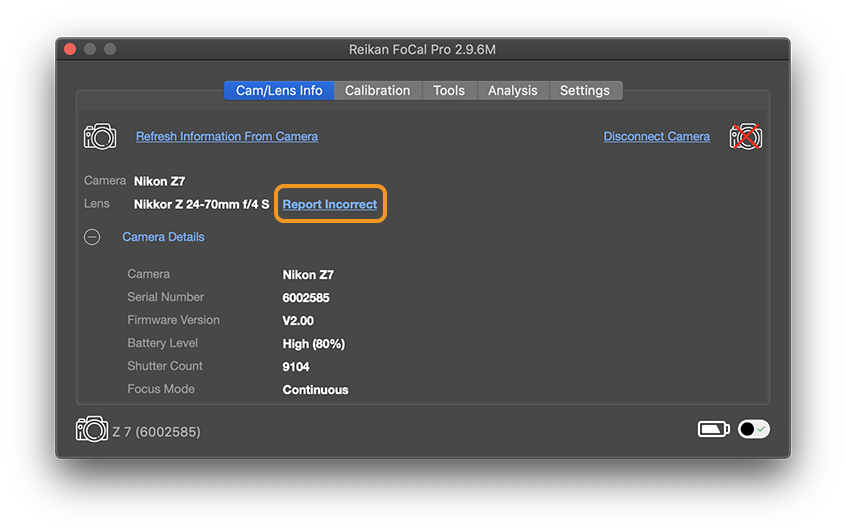Click the firmware version V2.00
The image size is (846, 532).
298,321
